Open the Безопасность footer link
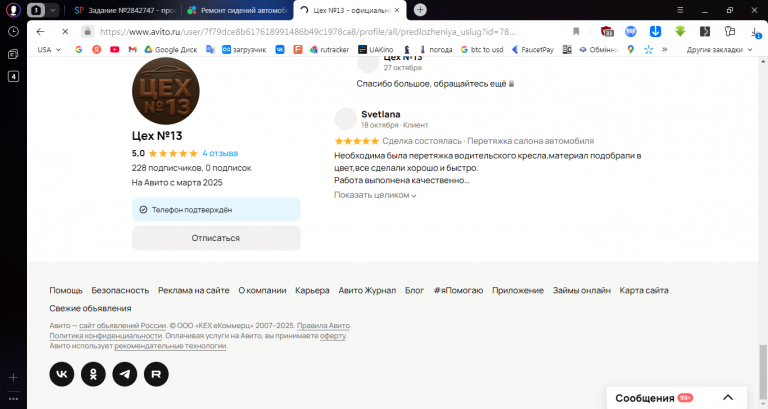 pyautogui.click(x=120, y=290)
